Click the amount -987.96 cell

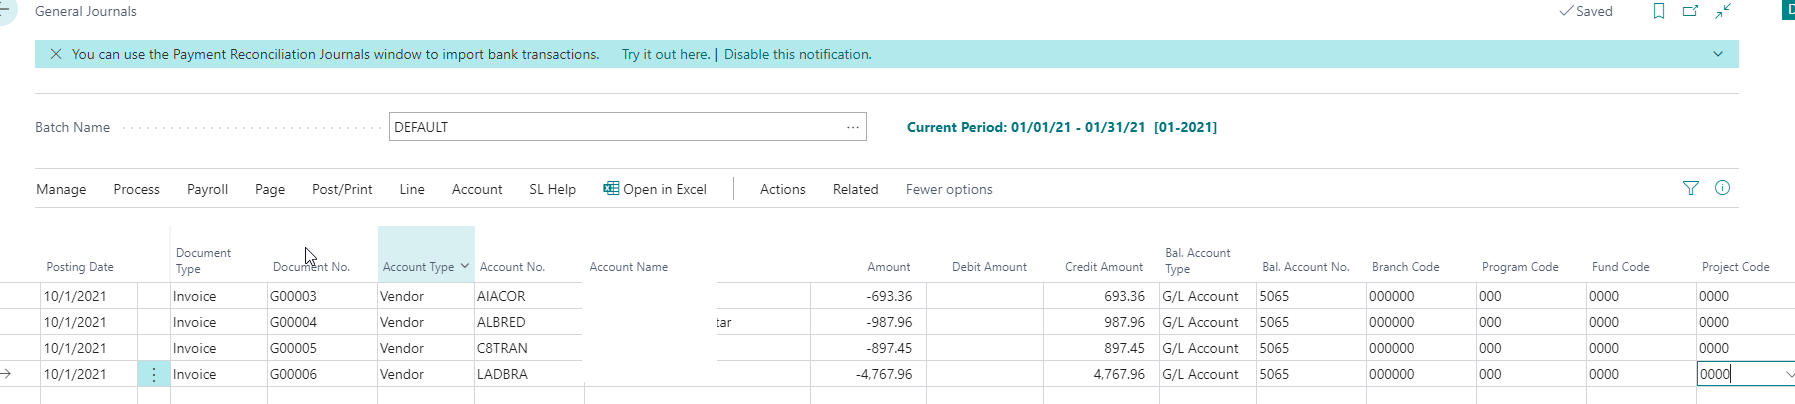[868, 322]
